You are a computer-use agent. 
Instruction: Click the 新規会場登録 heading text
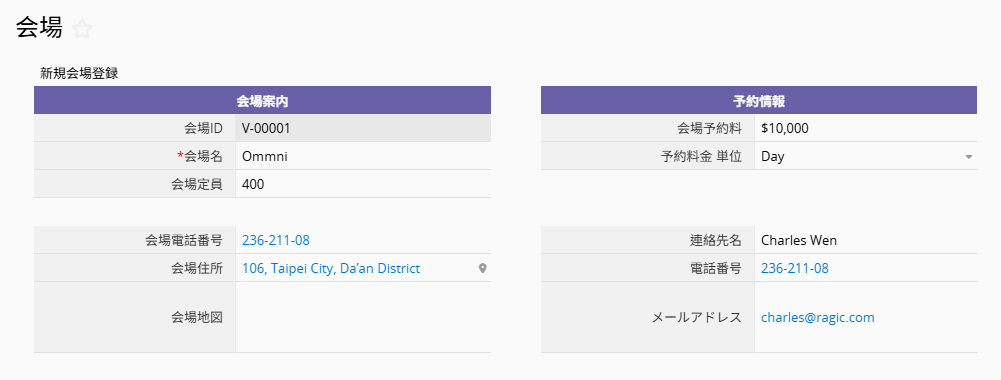(x=79, y=73)
